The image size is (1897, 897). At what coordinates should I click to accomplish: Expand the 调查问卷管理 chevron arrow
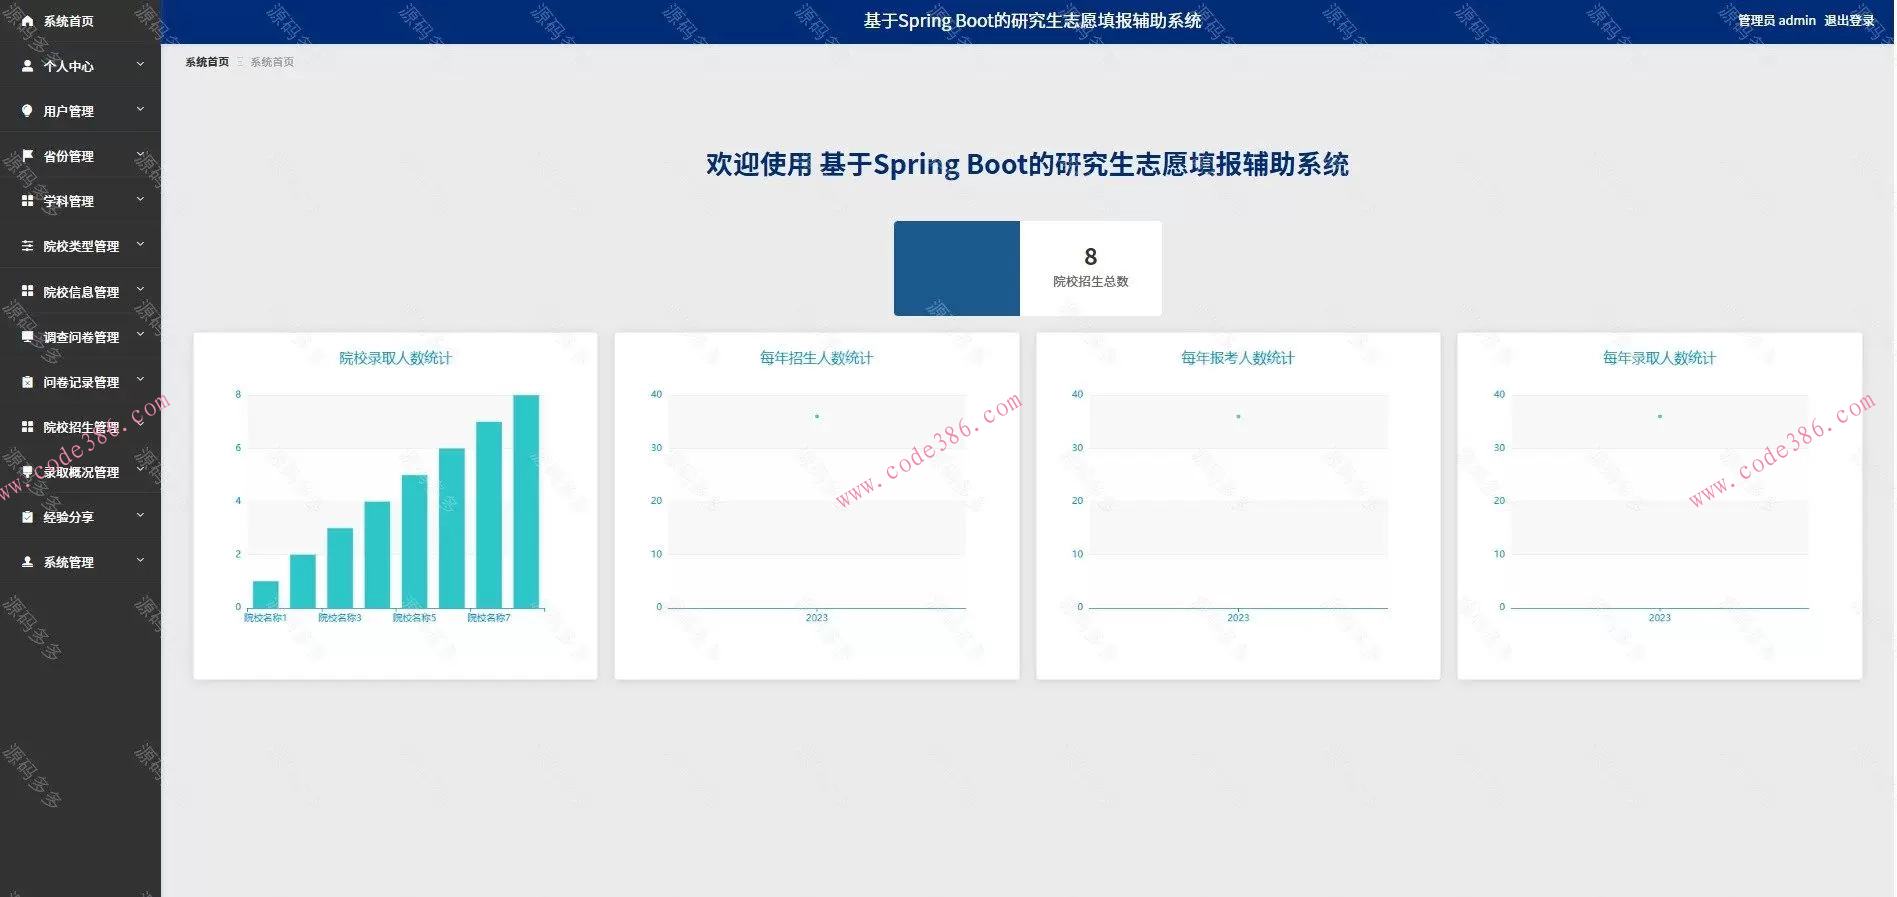(140, 336)
